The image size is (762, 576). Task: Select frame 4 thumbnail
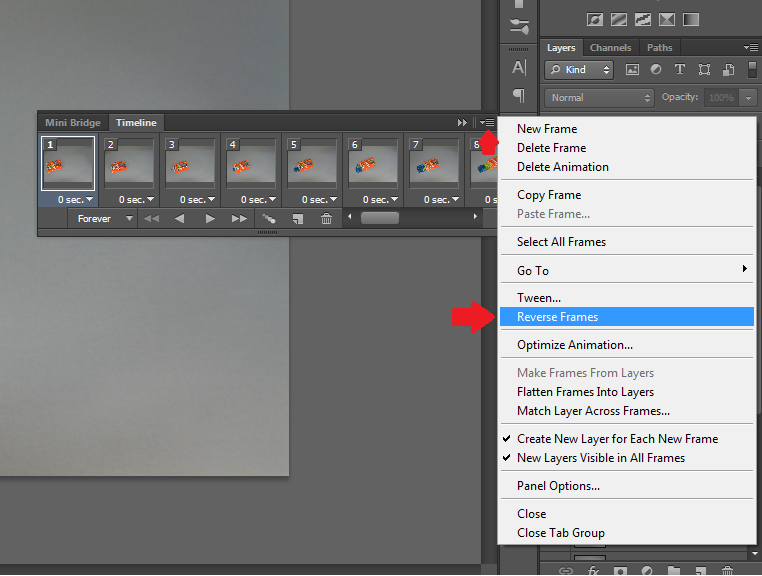coord(251,163)
